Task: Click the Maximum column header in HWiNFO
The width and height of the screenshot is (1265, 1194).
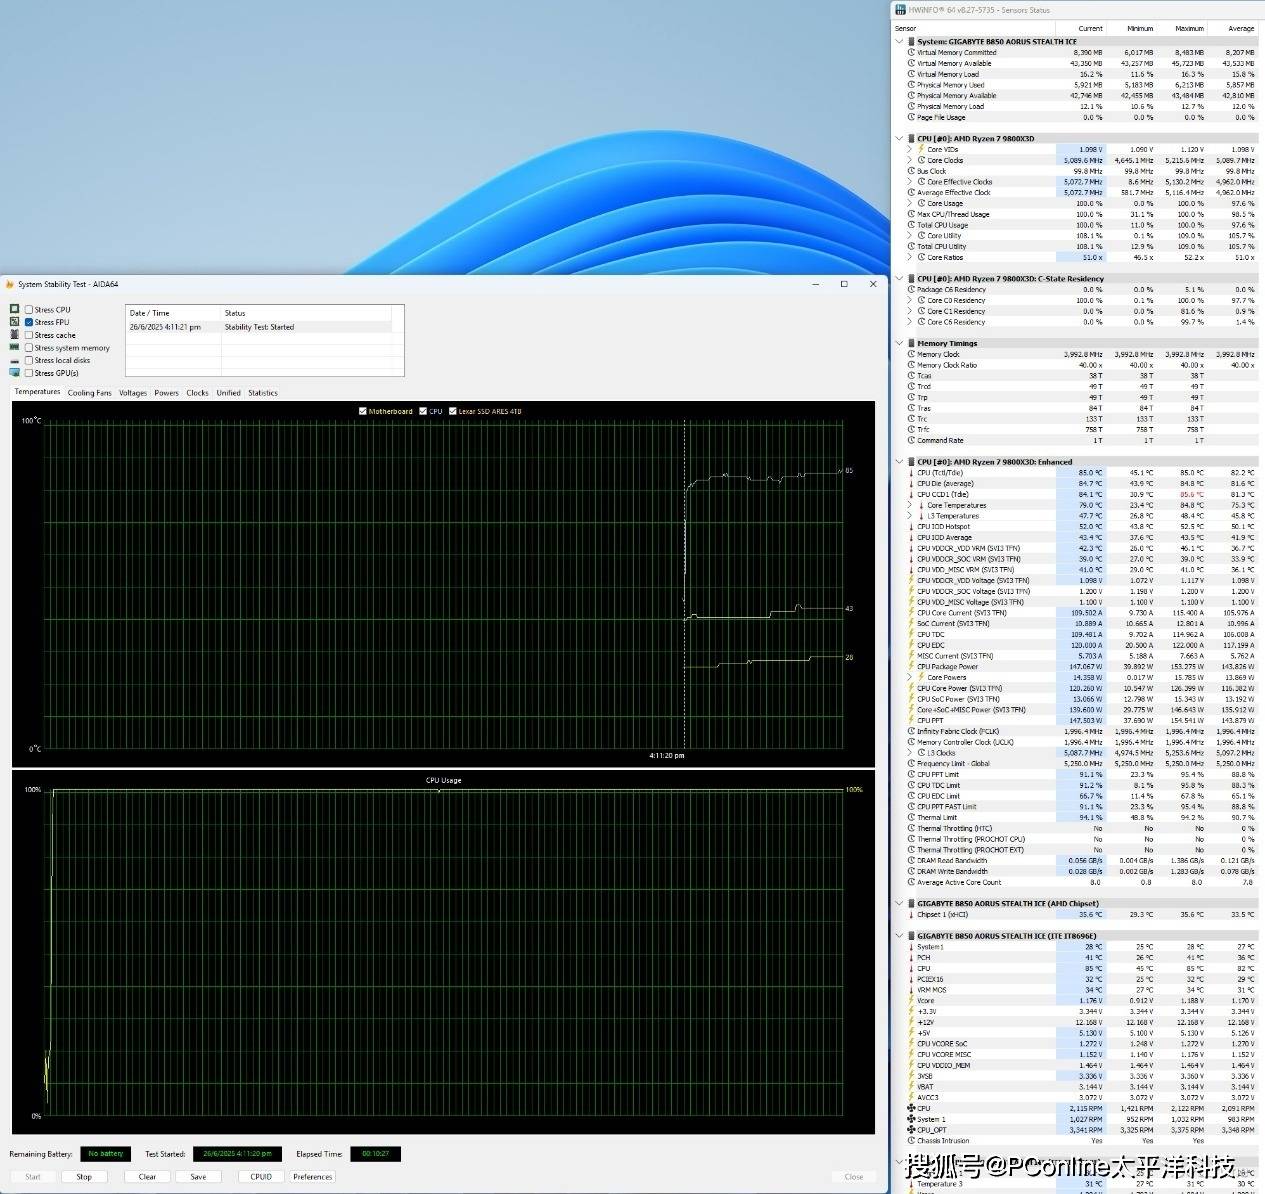Action: pyautogui.click(x=1189, y=28)
